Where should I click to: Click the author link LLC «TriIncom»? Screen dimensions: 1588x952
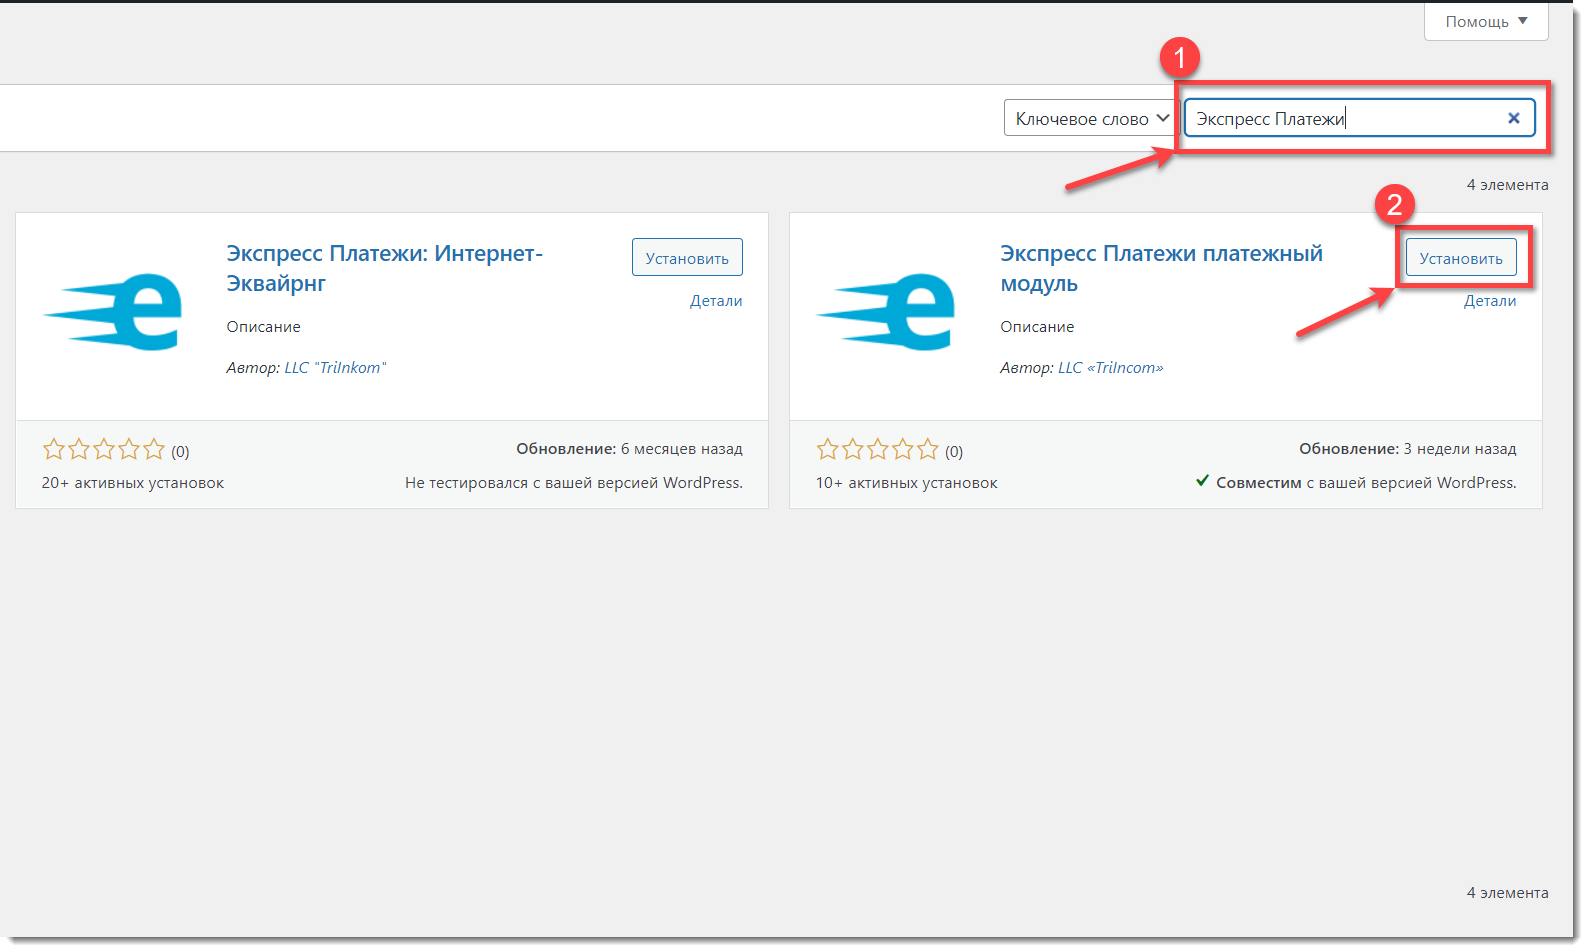click(1111, 368)
